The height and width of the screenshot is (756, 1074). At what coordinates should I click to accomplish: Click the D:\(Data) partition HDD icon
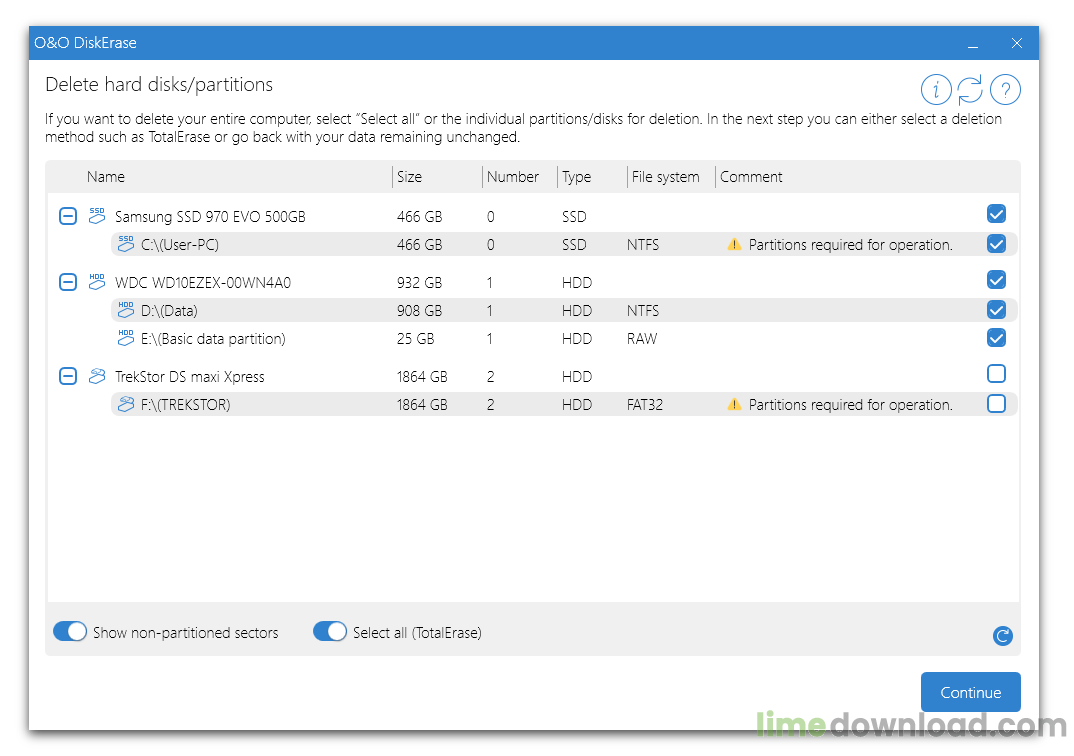point(125,310)
